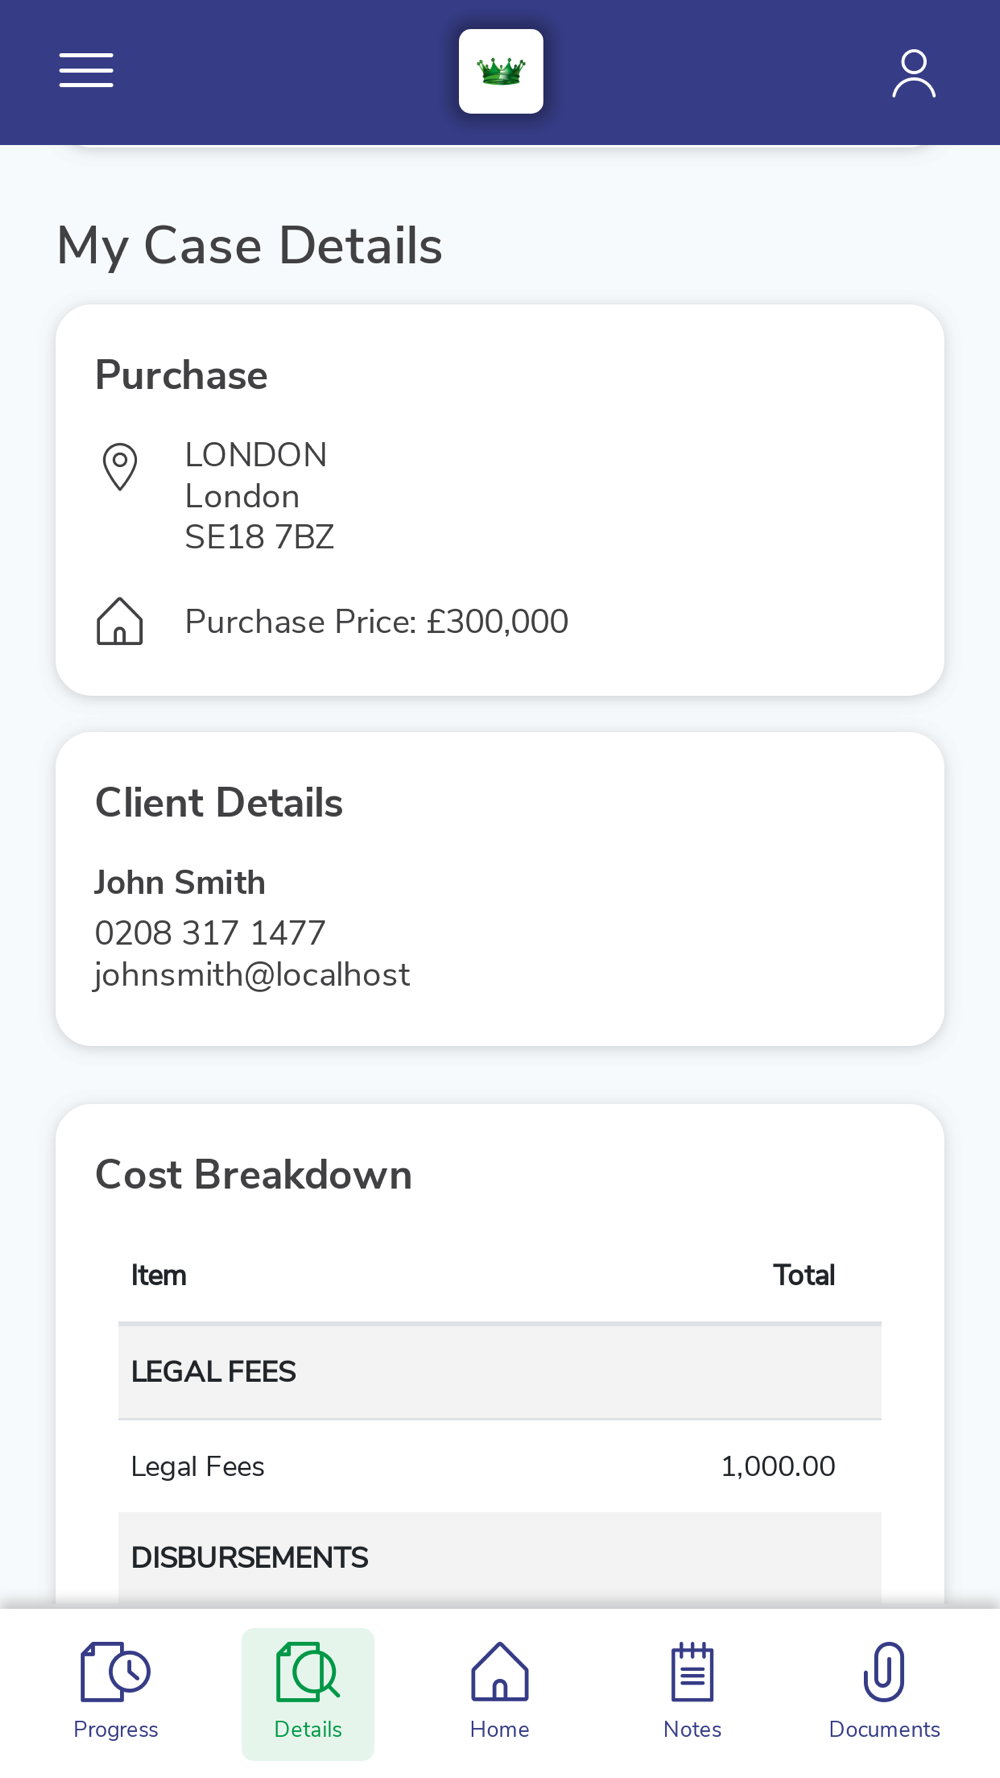This screenshot has width=1000, height=1778.
Task: Tap the Purchase Price £300,000 line
Action: 377,622
